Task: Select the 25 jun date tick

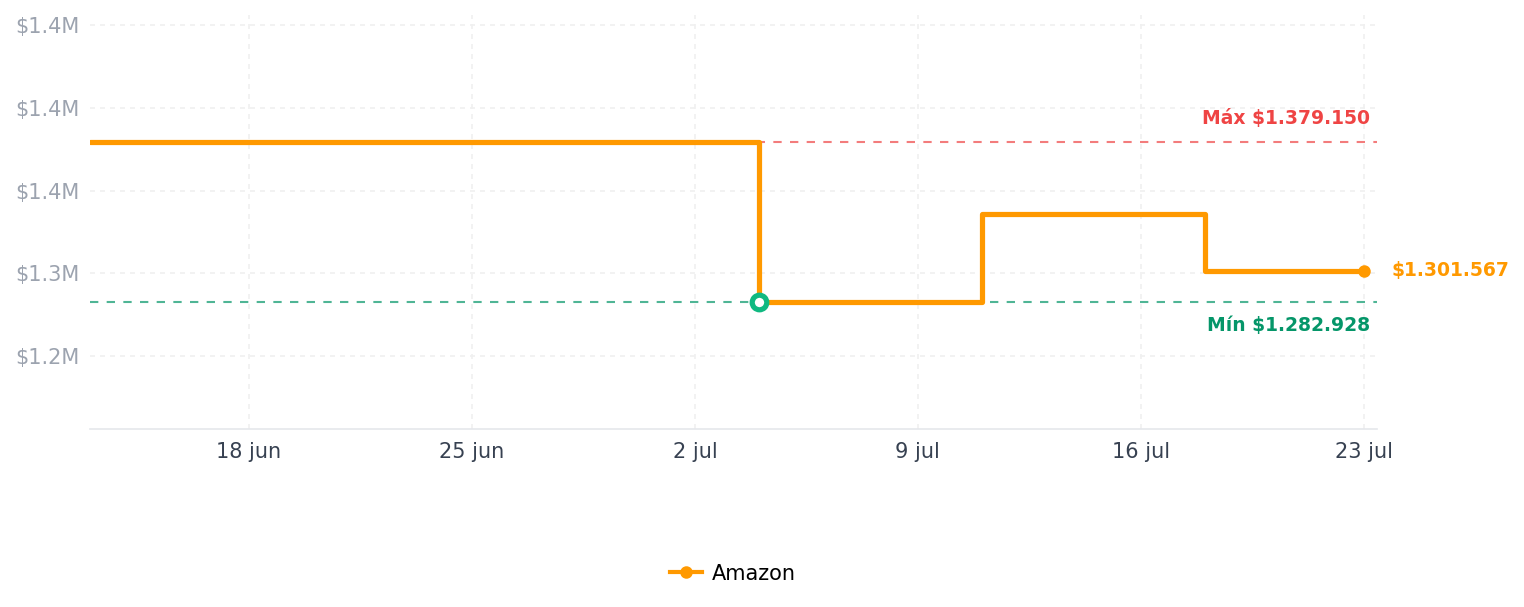Action: coord(472,451)
